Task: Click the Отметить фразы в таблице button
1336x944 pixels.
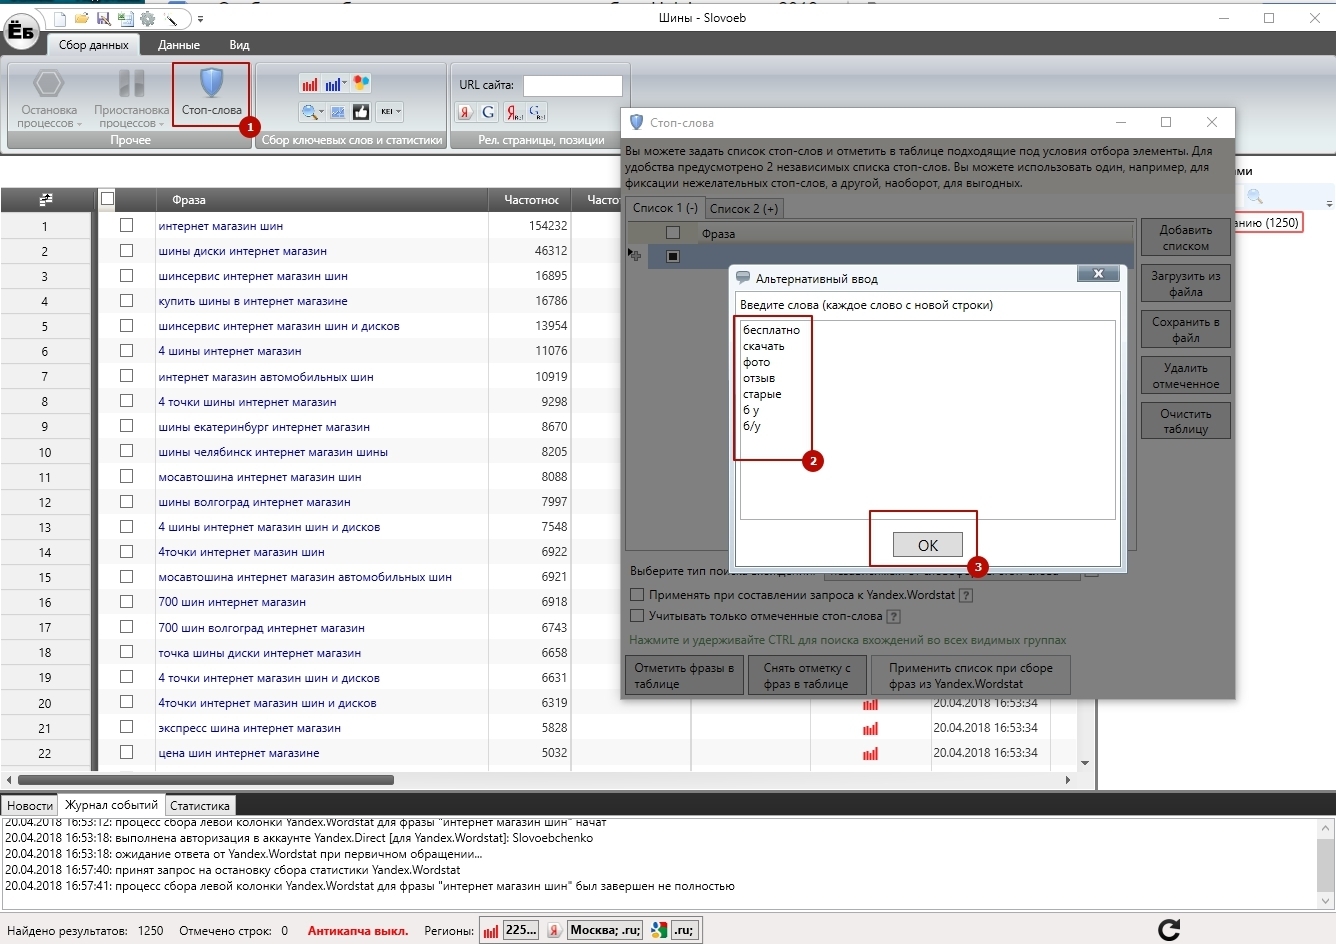Action: tap(685, 676)
